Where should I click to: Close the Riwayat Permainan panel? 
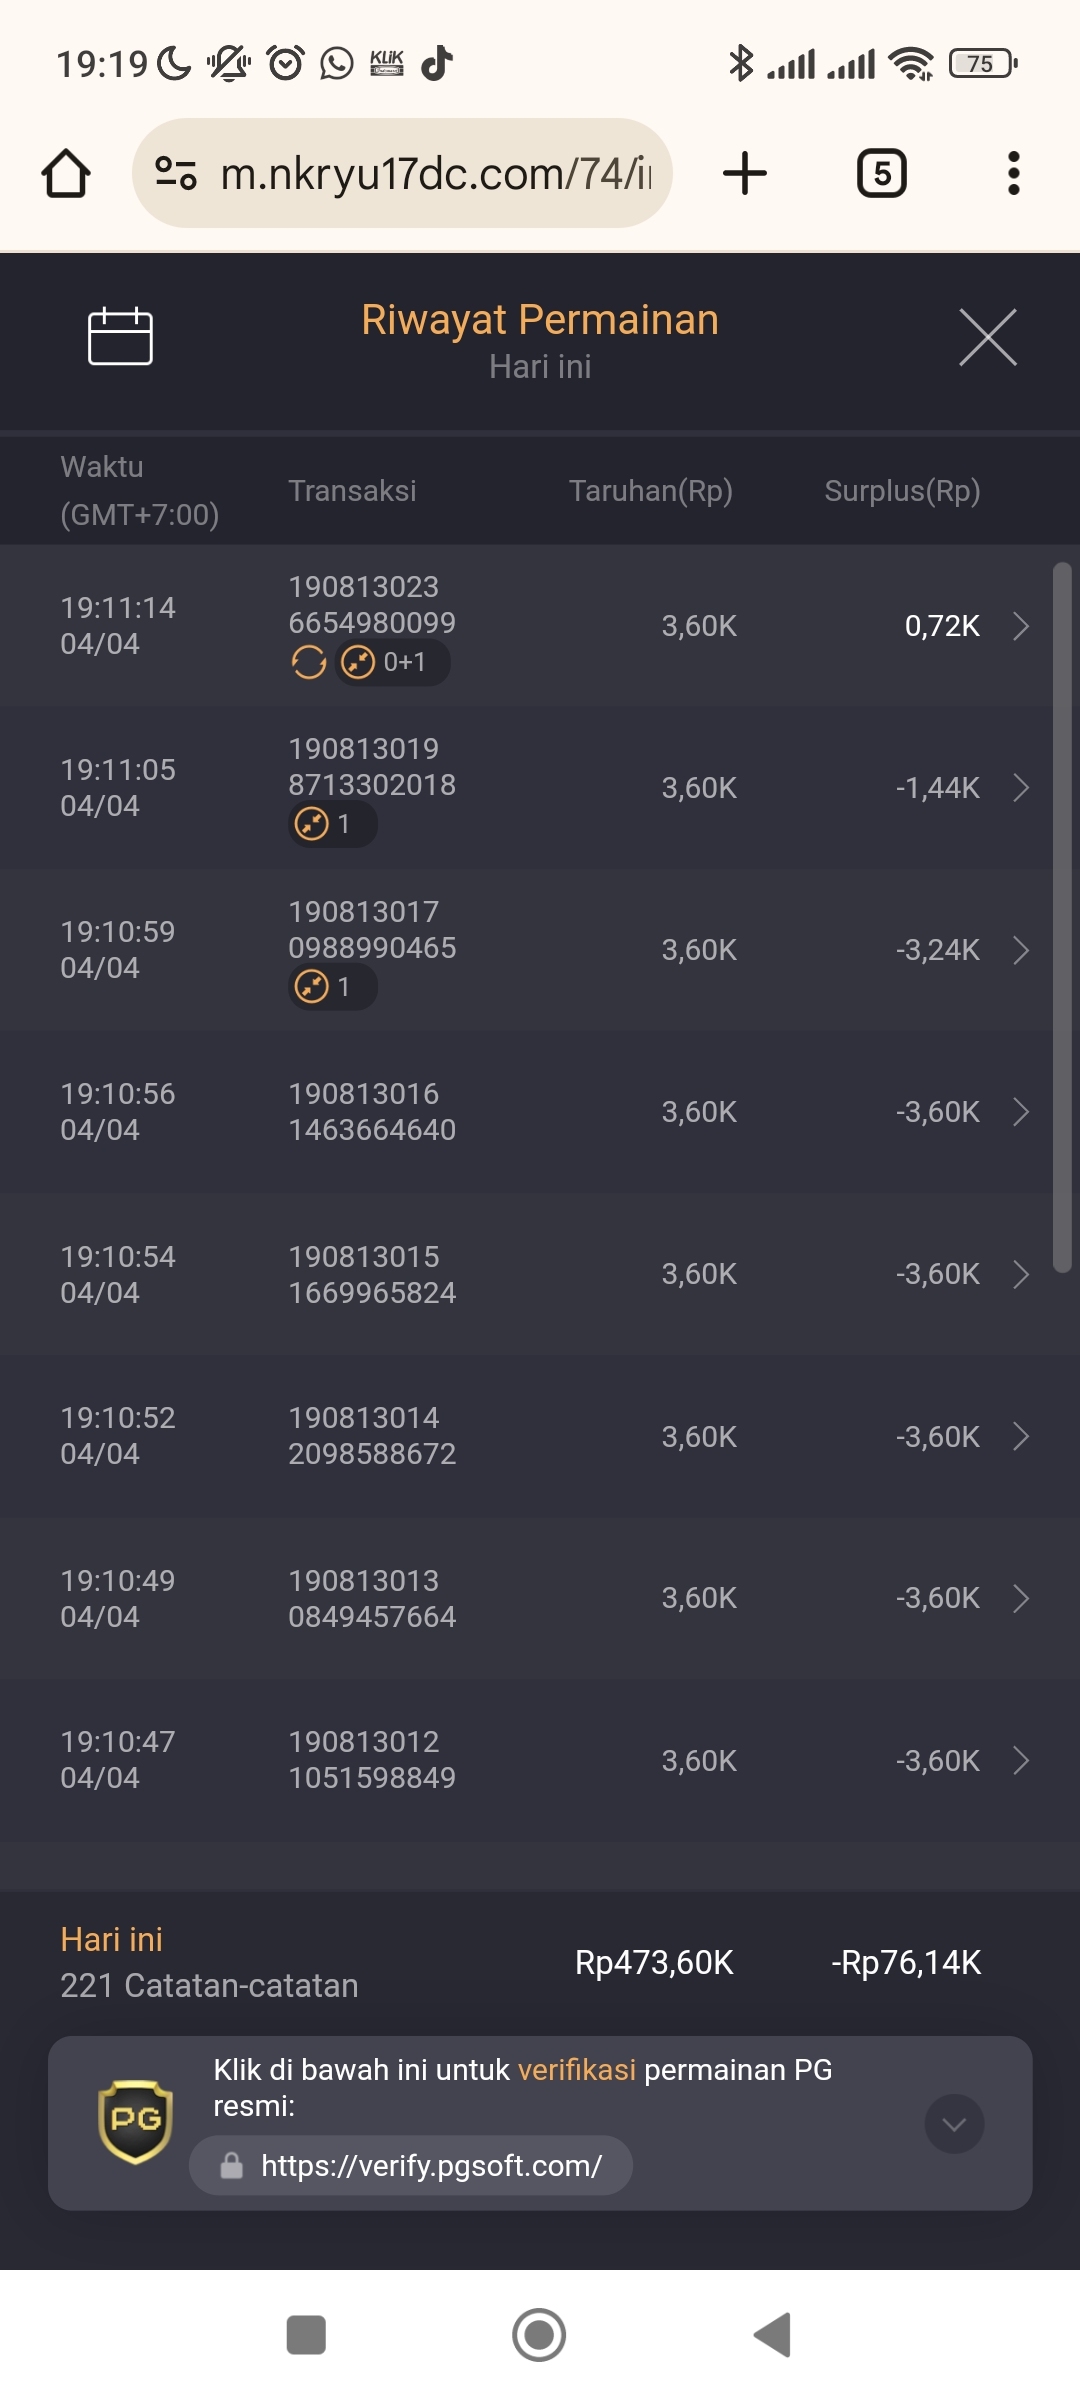click(988, 337)
